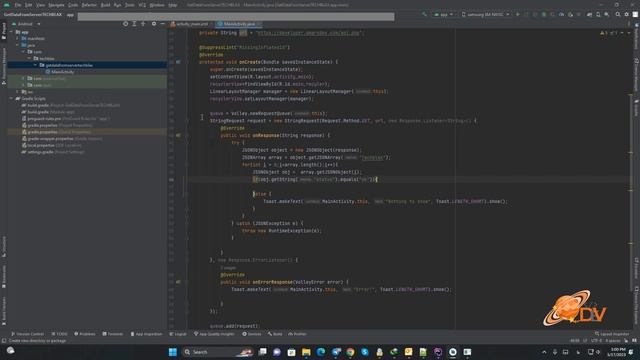Click Expand All in Project panel
The height and width of the screenshot is (360, 640).
tap(134, 24)
